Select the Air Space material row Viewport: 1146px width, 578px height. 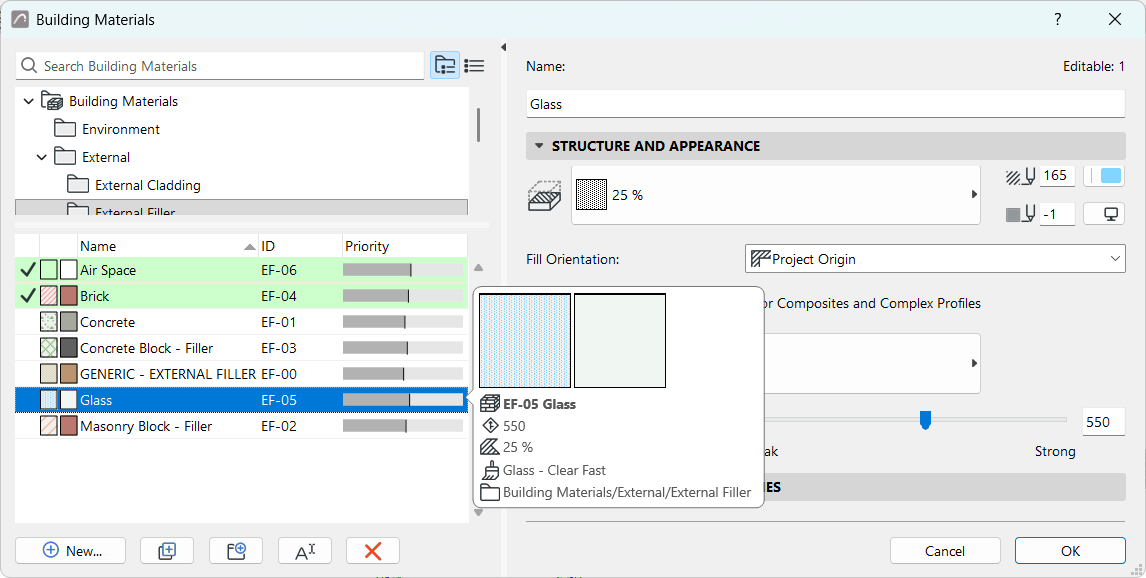point(241,270)
